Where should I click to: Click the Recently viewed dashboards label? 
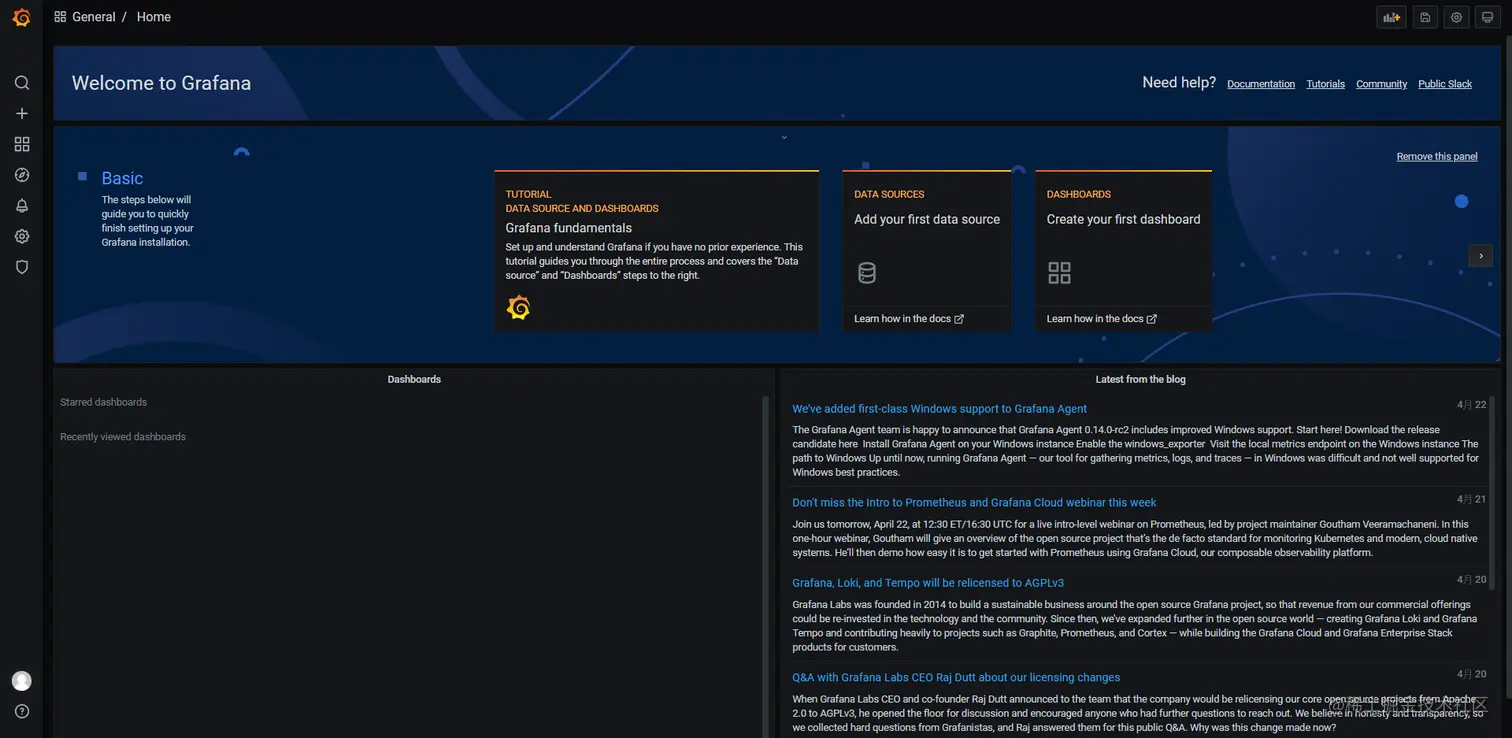[123, 437]
